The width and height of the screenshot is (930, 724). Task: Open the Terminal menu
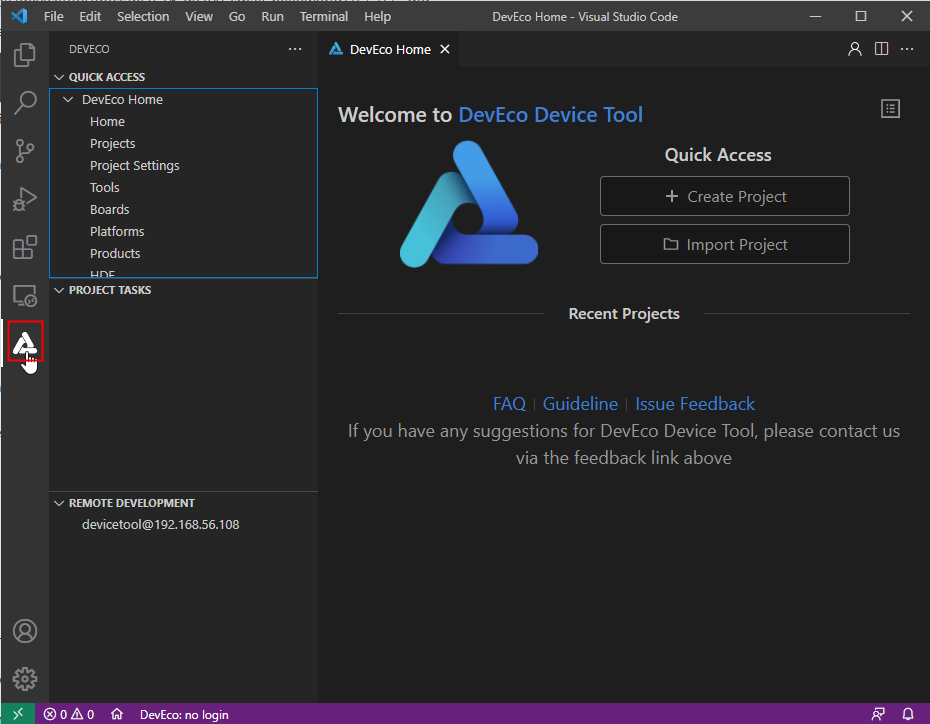click(323, 17)
